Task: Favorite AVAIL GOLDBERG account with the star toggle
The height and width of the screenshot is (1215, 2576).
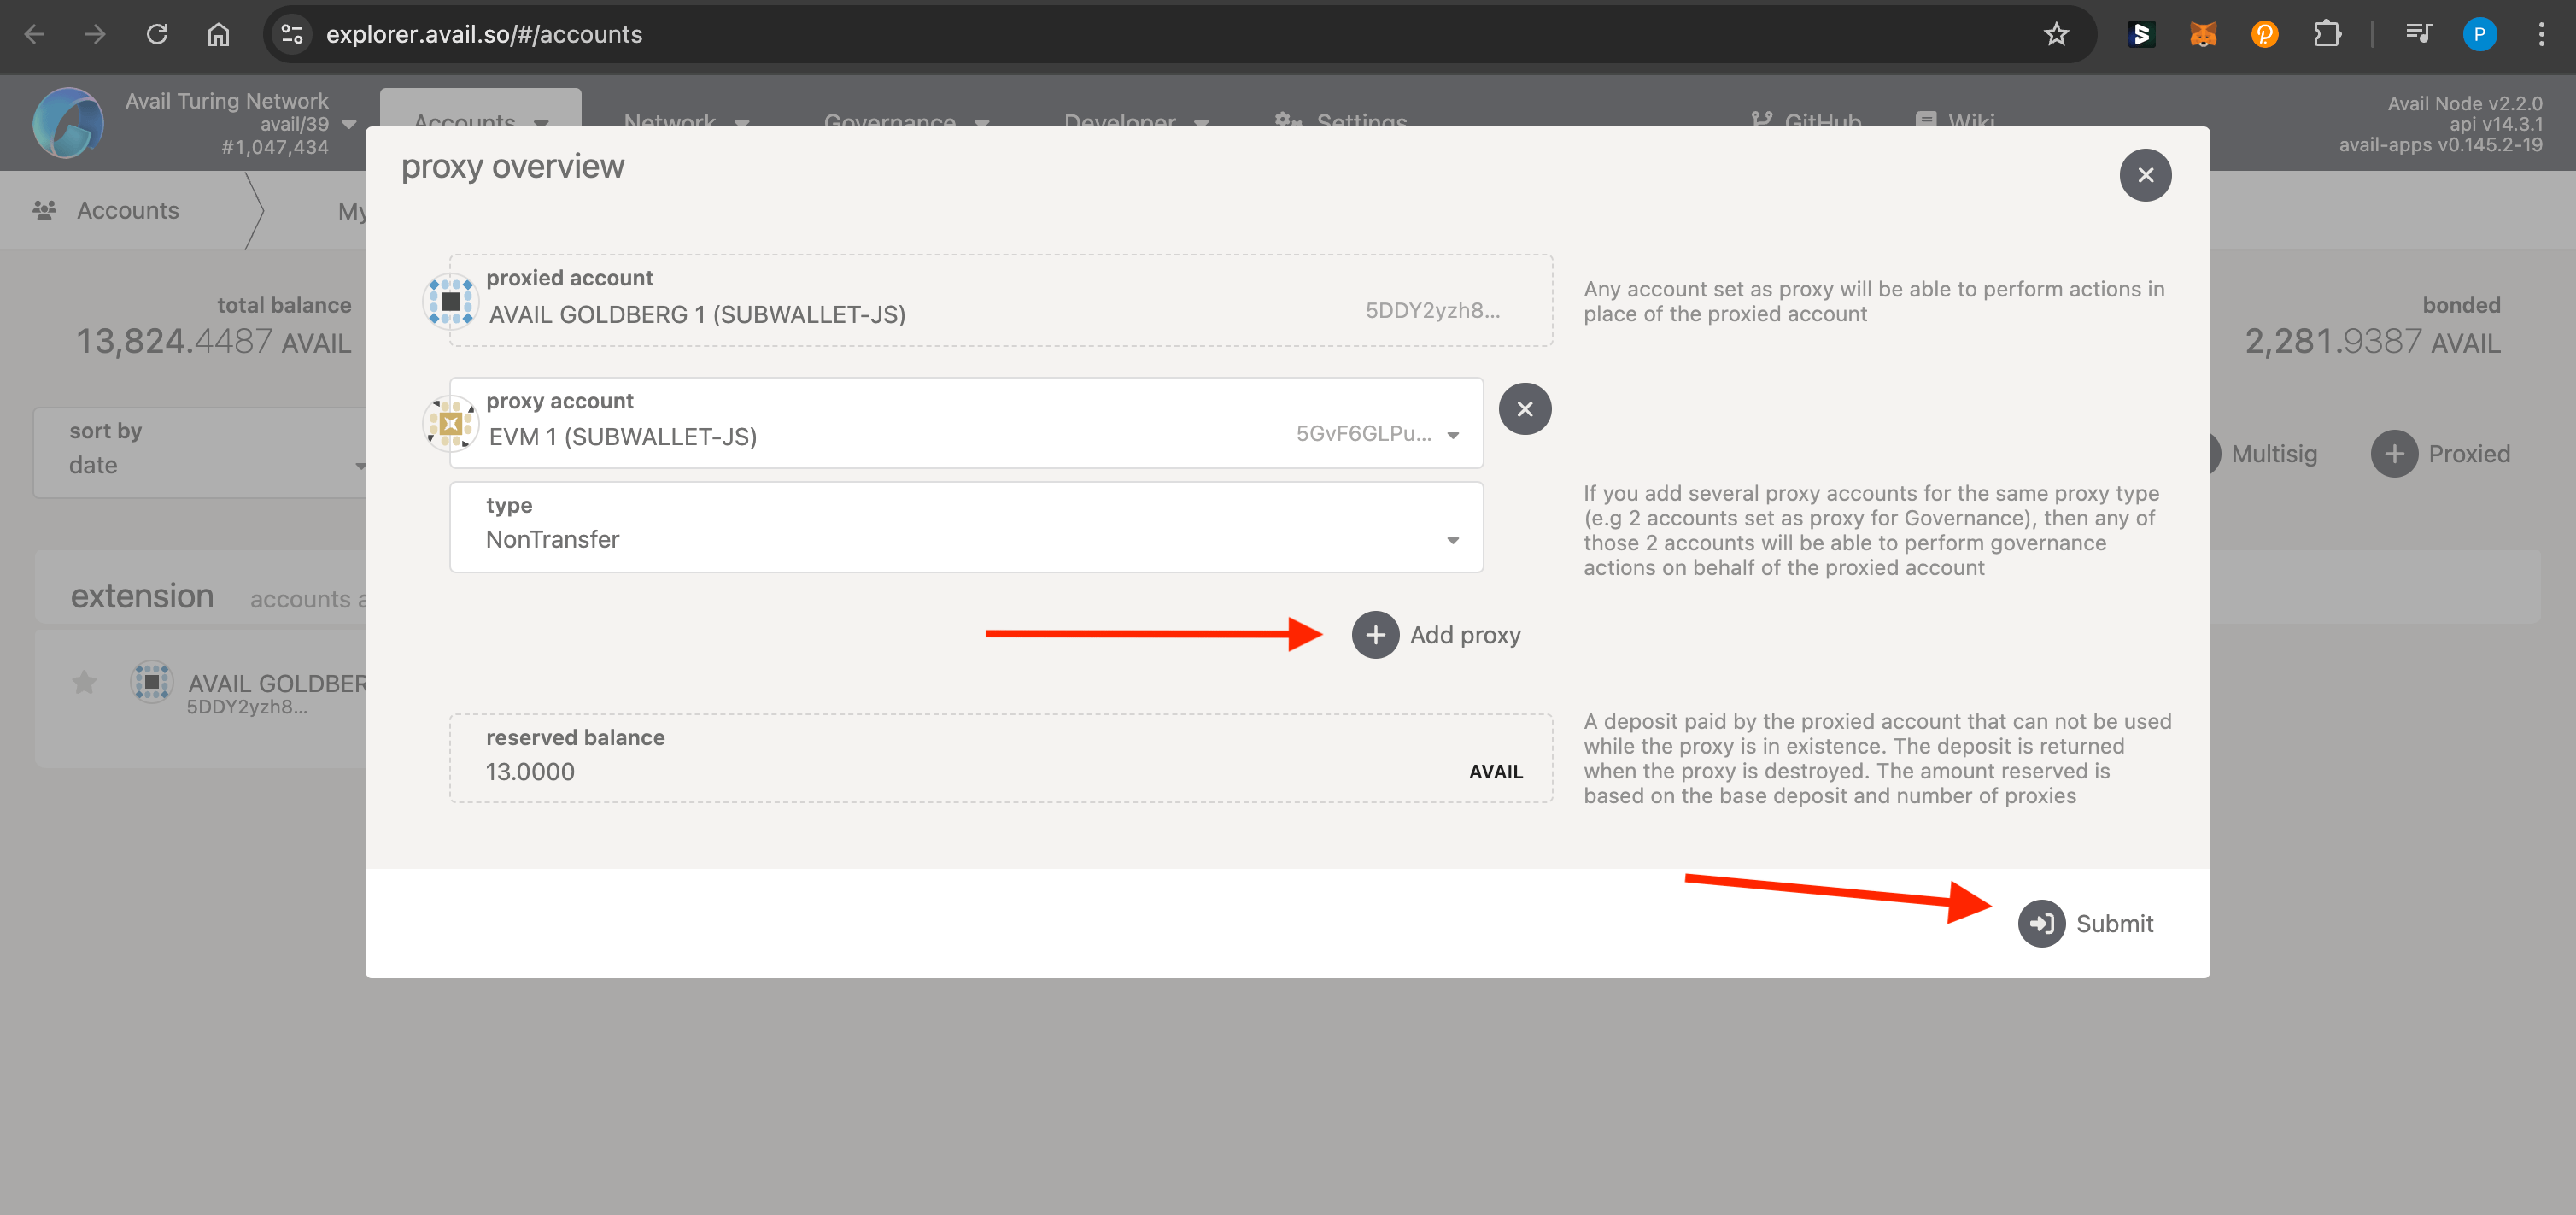Action: (83, 681)
